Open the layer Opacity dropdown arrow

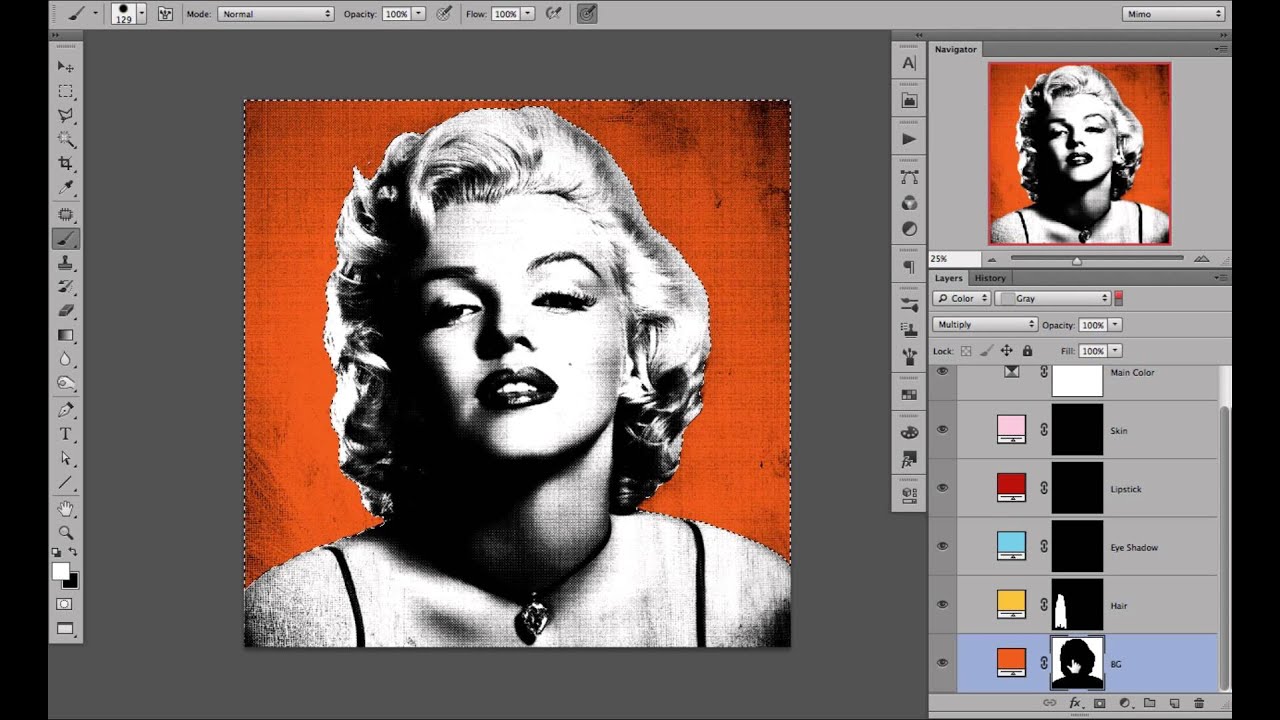click(1116, 325)
